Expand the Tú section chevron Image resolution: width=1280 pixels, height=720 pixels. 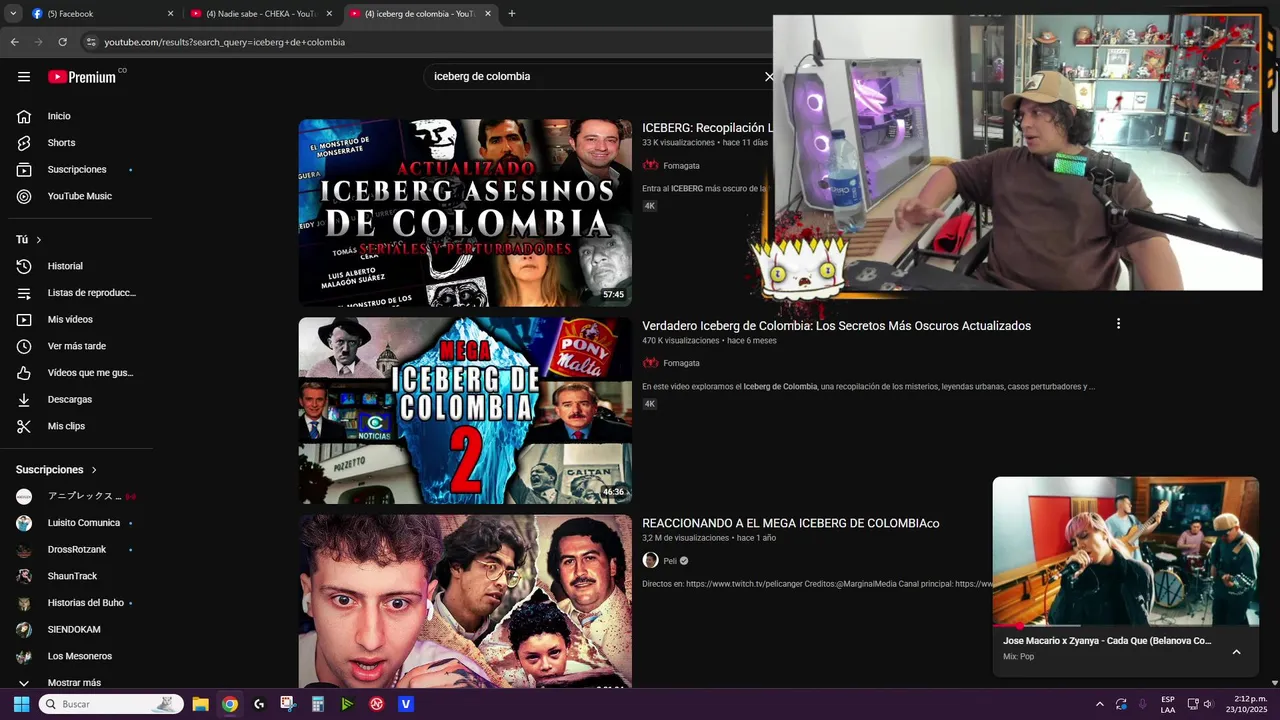[x=39, y=240]
